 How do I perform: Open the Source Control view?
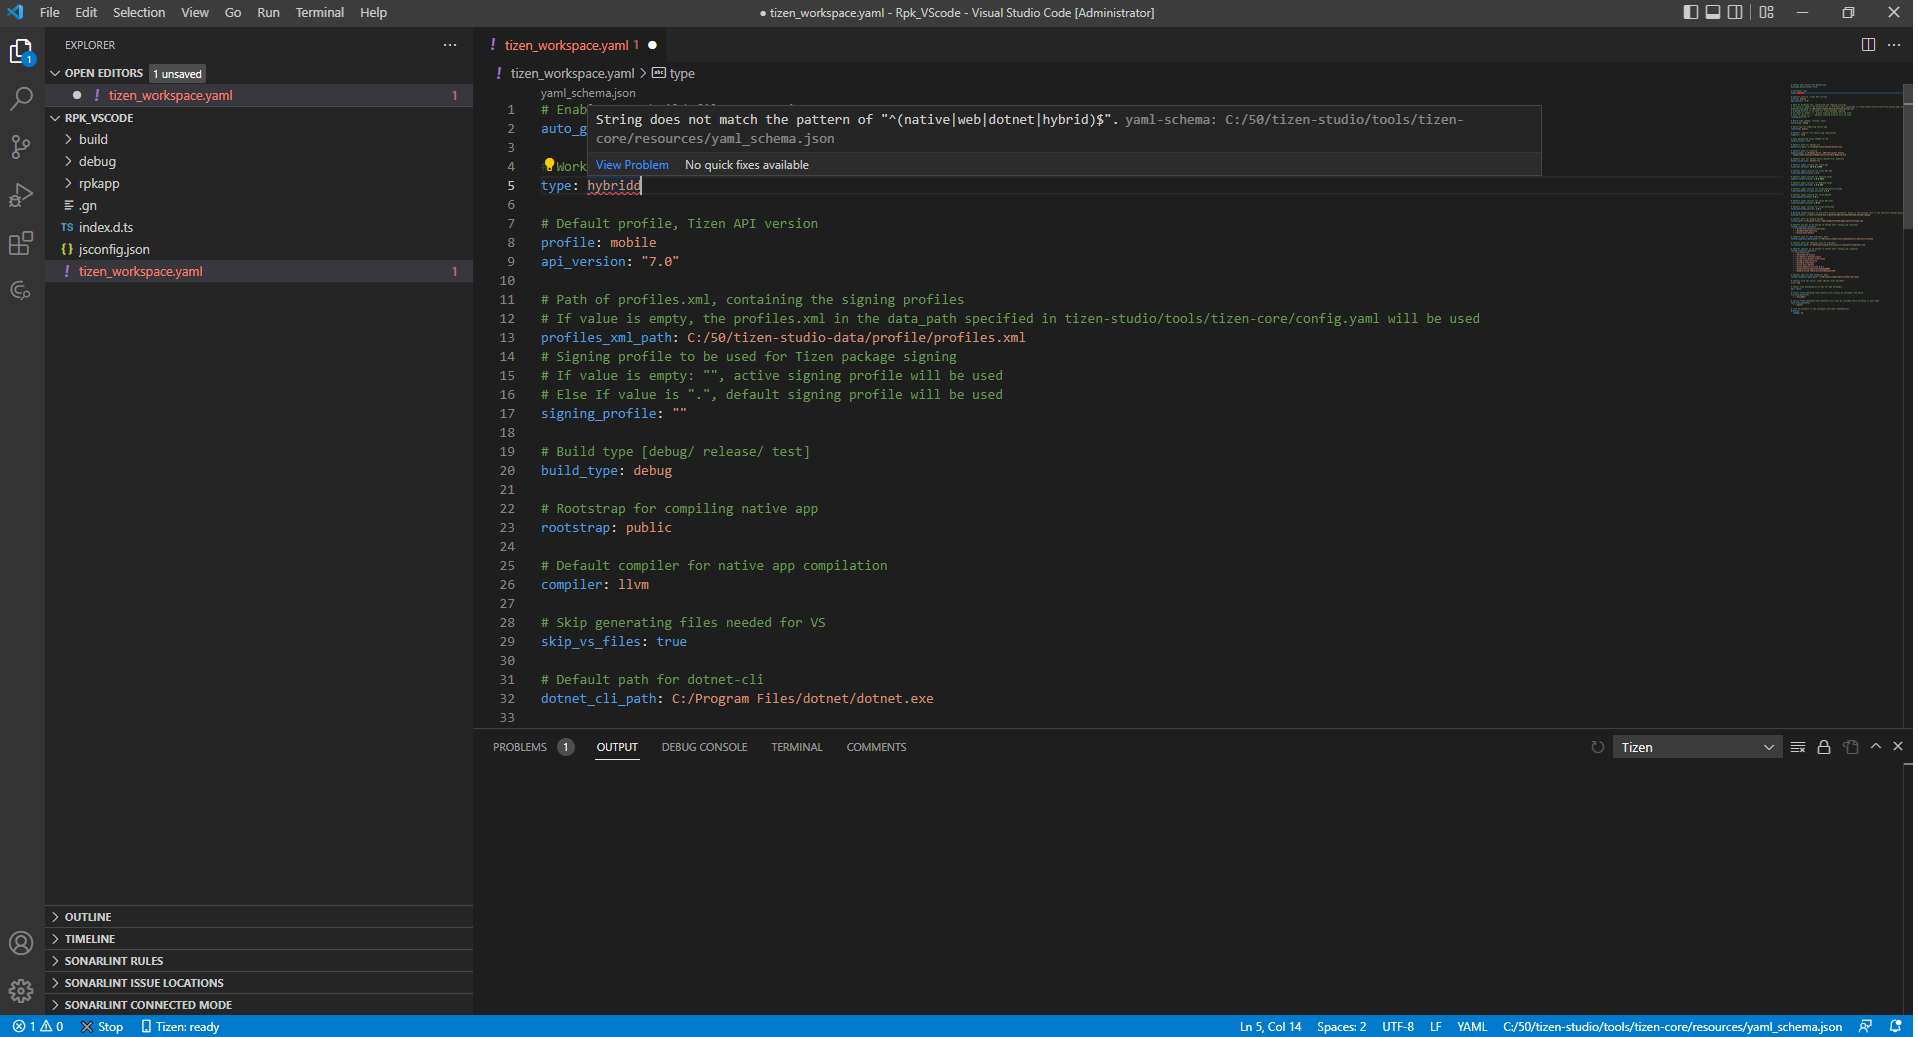tap(21, 147)
